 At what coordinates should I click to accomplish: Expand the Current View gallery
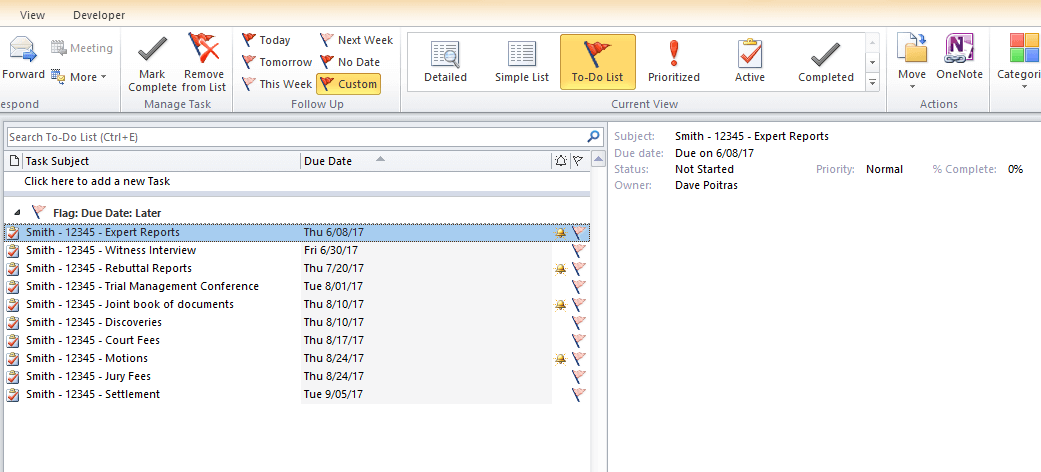point(873,83)
